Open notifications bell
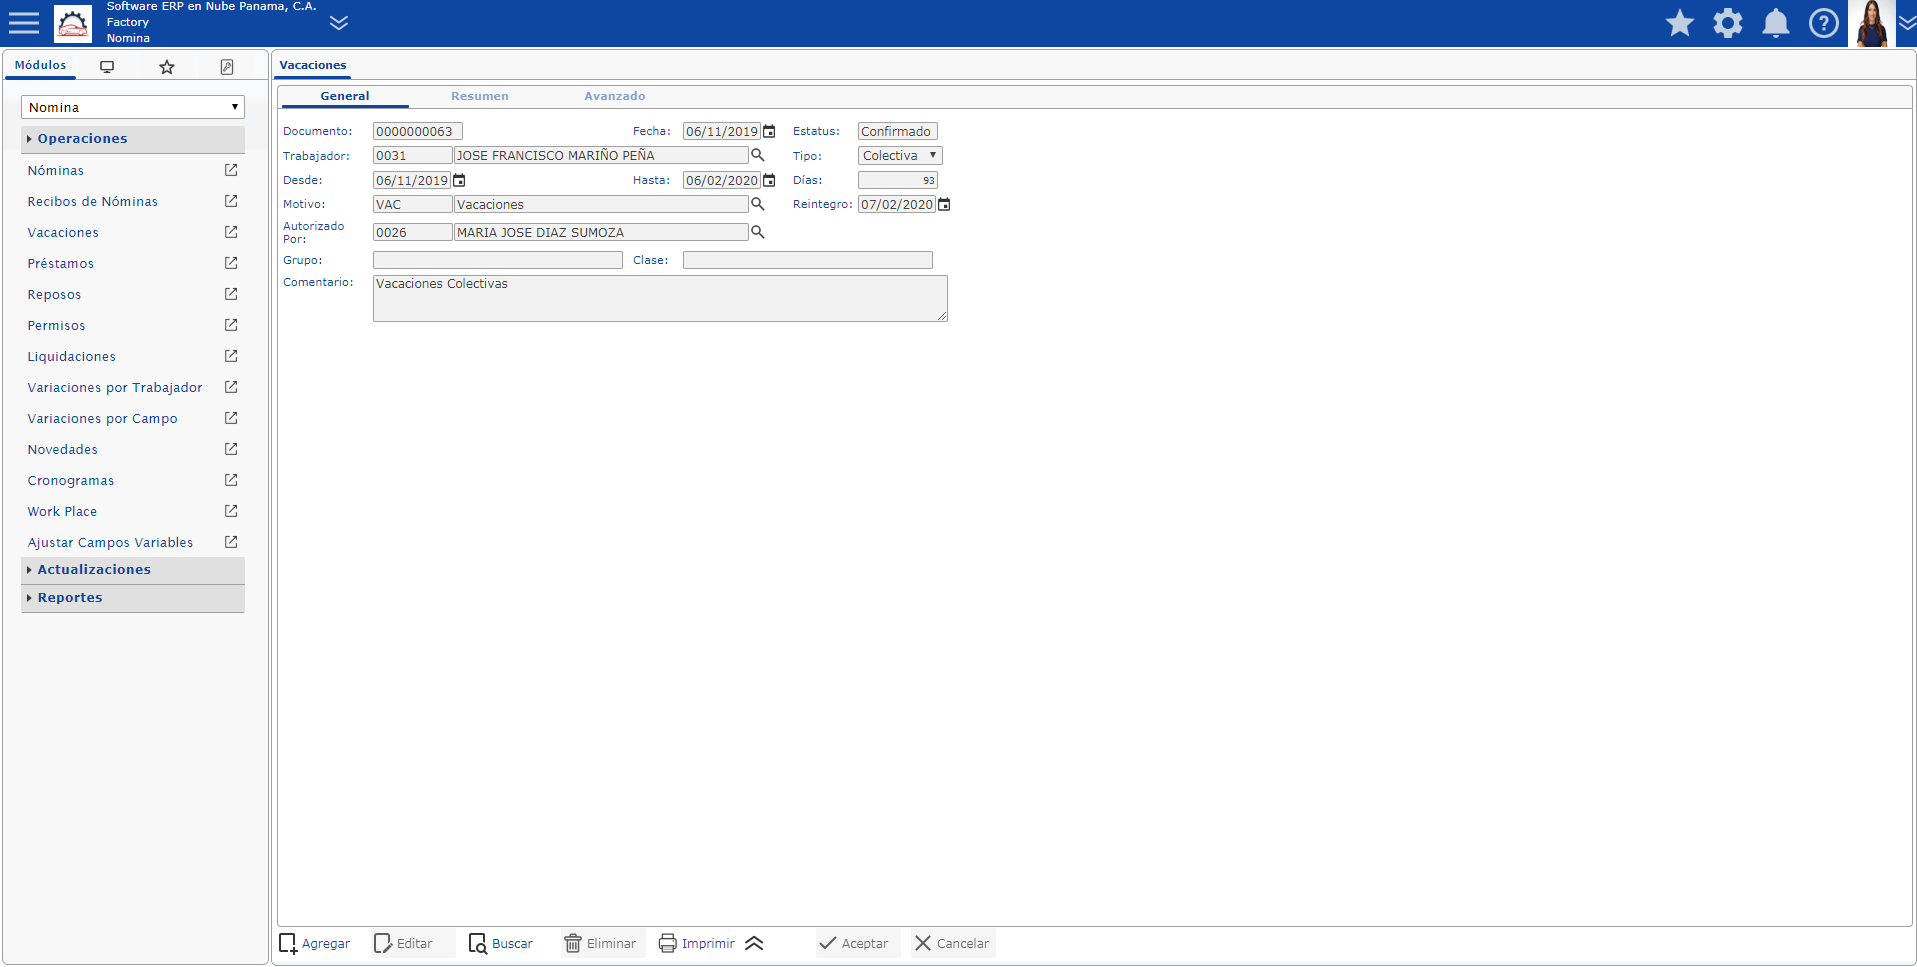Screen dimensions: 1917x967 click(1776, 23)
